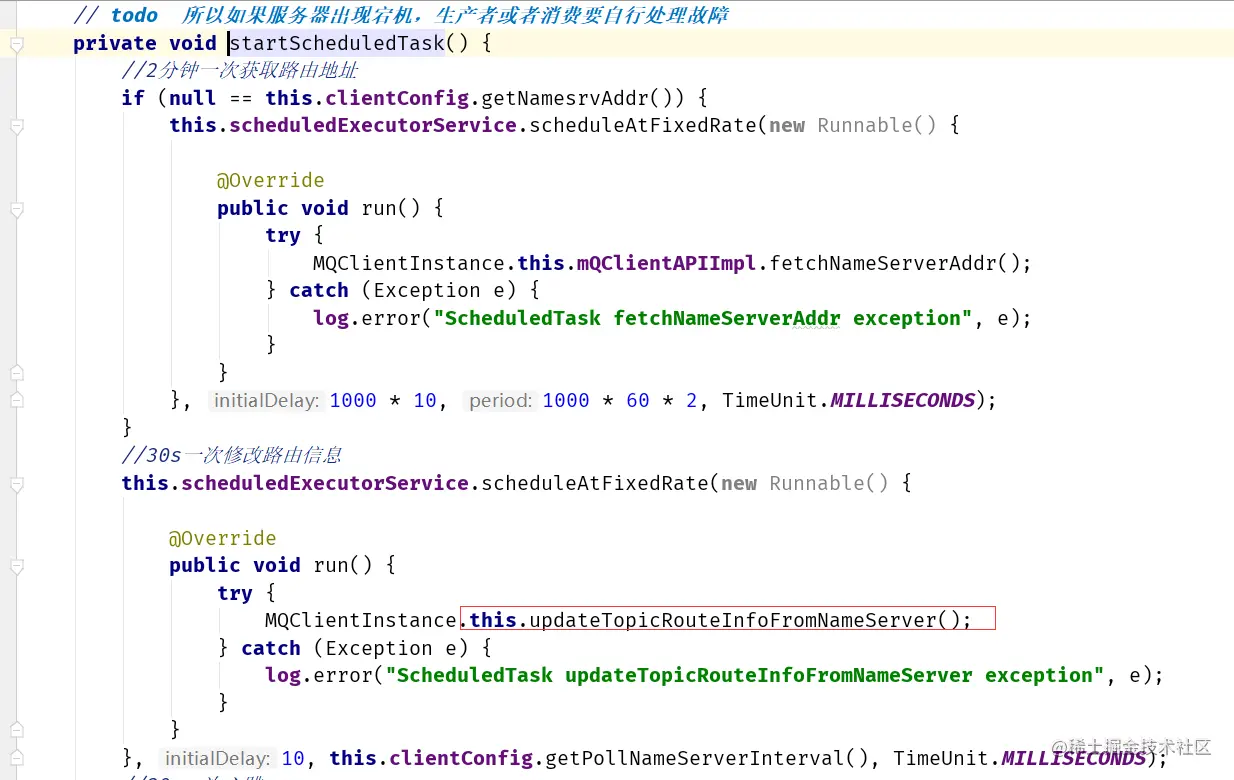Click fold-end marker on the getPollNameServerInterval line
Screen dimensions: 1234x780
[x=16, y=758]
